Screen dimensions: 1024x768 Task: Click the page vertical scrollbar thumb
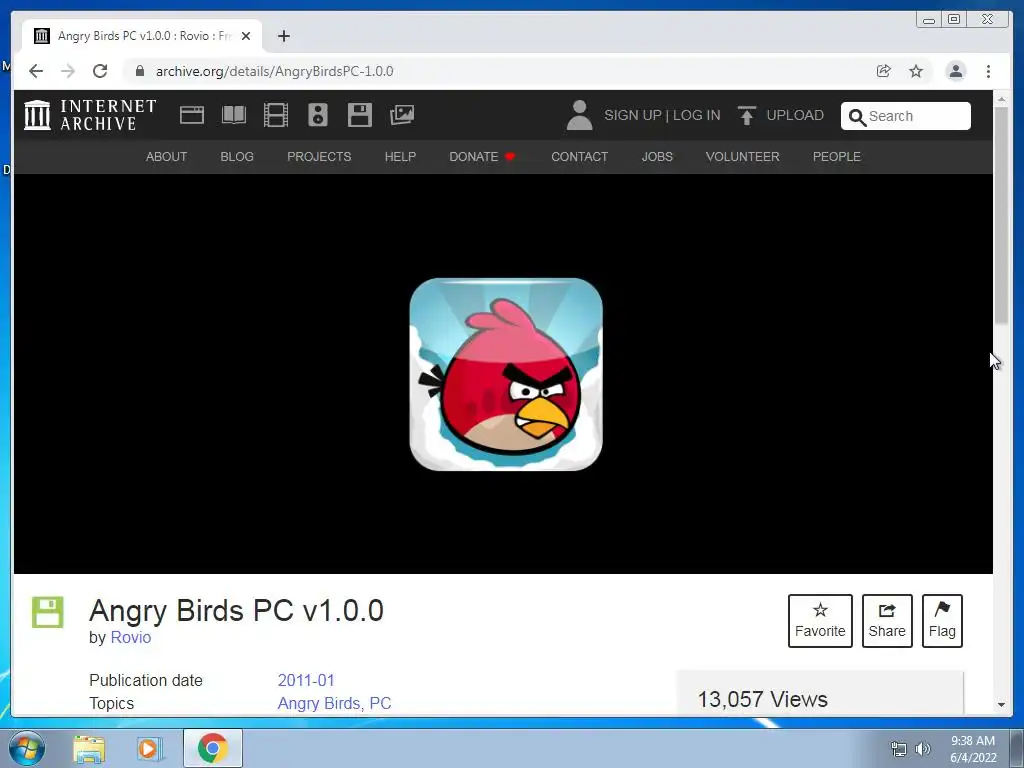click(1001, 216)
